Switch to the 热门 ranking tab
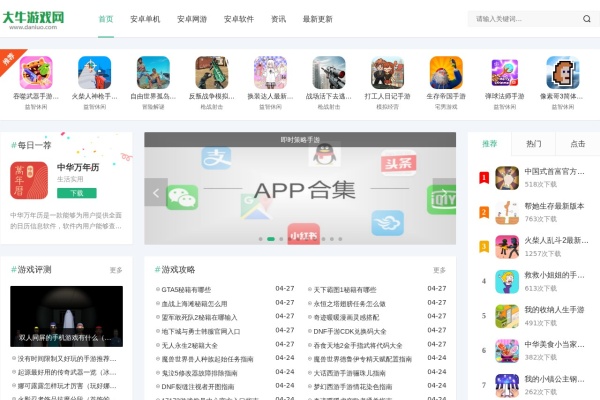Image resolution: width=600 pixels, height=400 pixels. 533,144
